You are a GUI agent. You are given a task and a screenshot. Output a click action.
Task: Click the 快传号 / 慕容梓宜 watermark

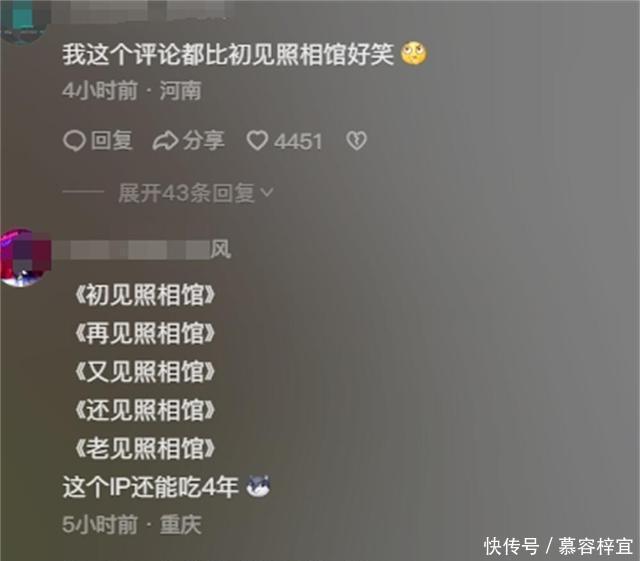click(558, 547)
